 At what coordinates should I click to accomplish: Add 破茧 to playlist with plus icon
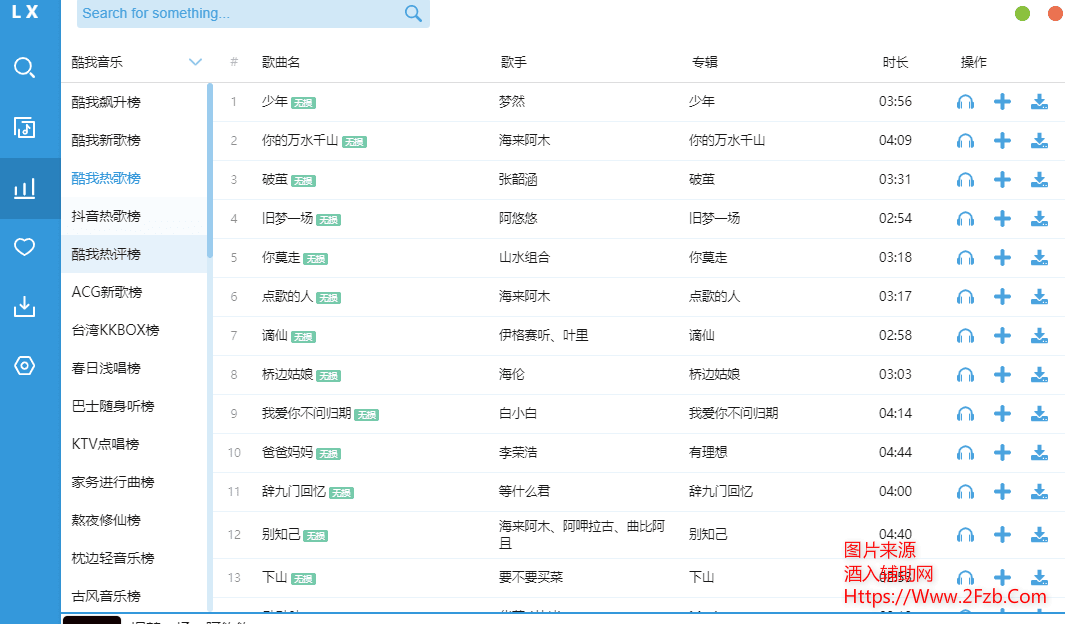[1002, 180]
